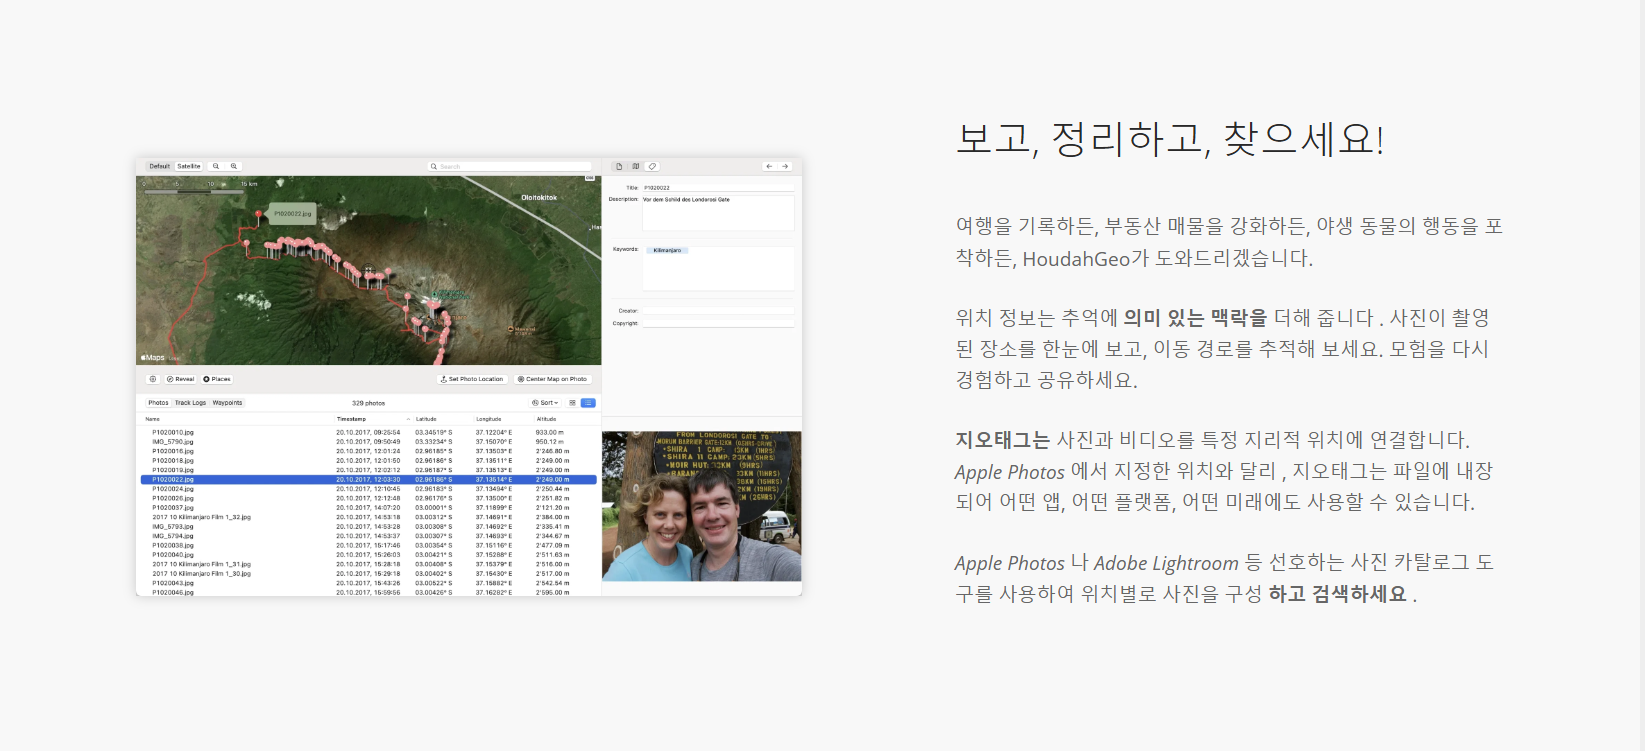Select row IMG_5790.jpg

[369, 442]
